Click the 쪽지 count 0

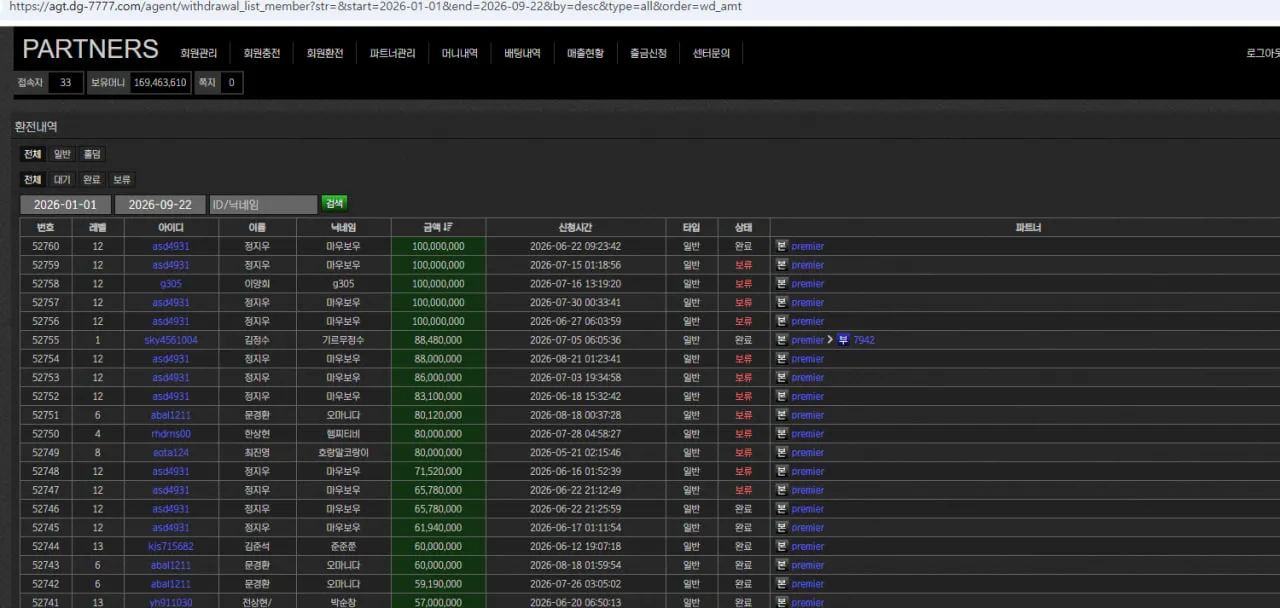pyautogui.click(x=231, y=83)
